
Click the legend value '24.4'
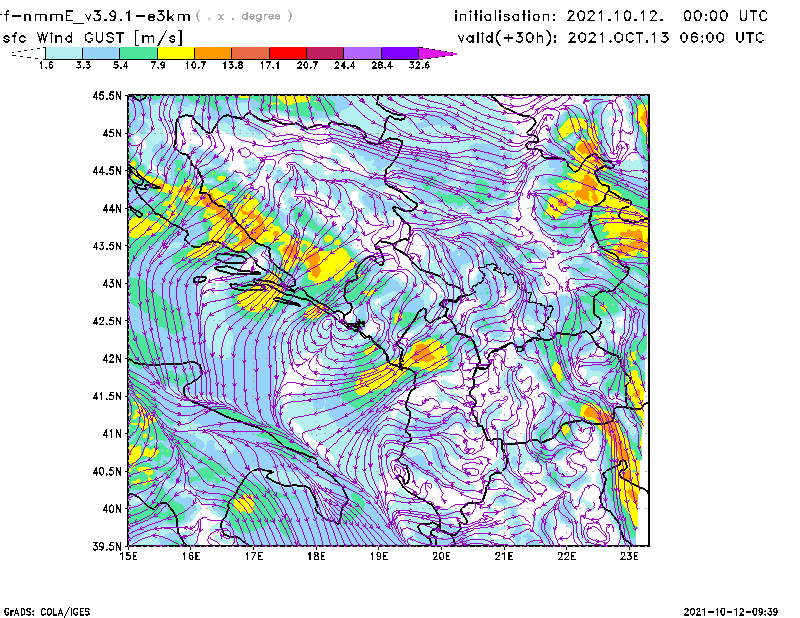(344, 65)
